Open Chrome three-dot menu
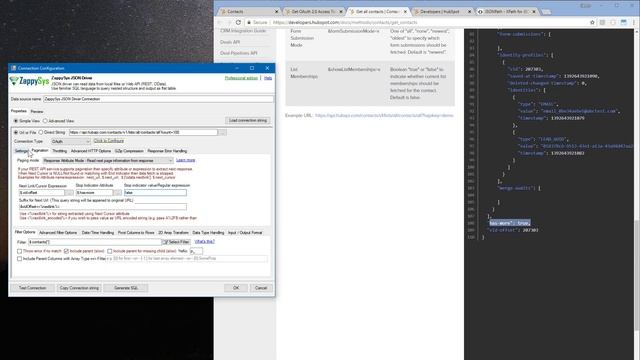This screenshot has width=640, height=360. tap(634, 22)
